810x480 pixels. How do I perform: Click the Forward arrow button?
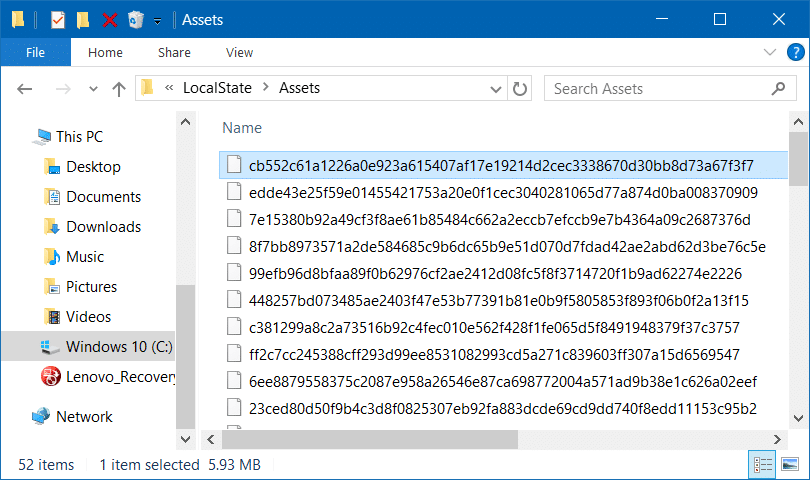[x=63, y=89]
